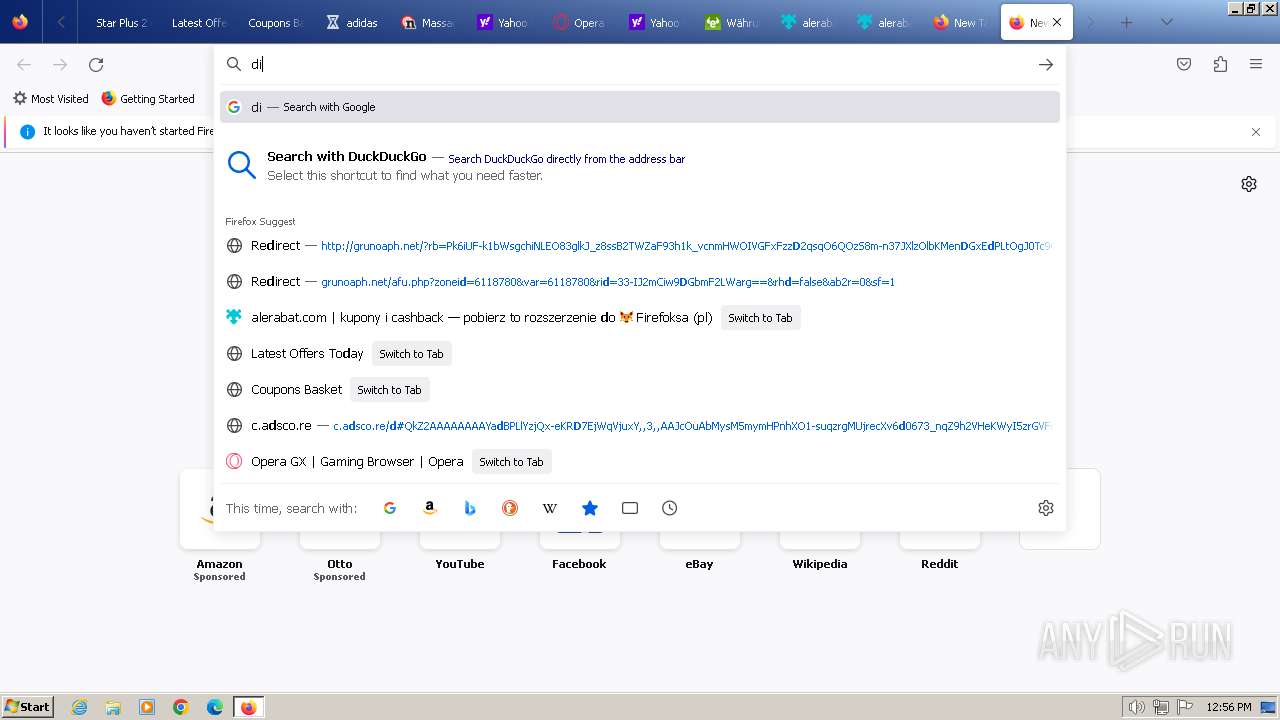
Task: Search with DuckDuckGo one-off icon
Action: click(x=510, y=508)
